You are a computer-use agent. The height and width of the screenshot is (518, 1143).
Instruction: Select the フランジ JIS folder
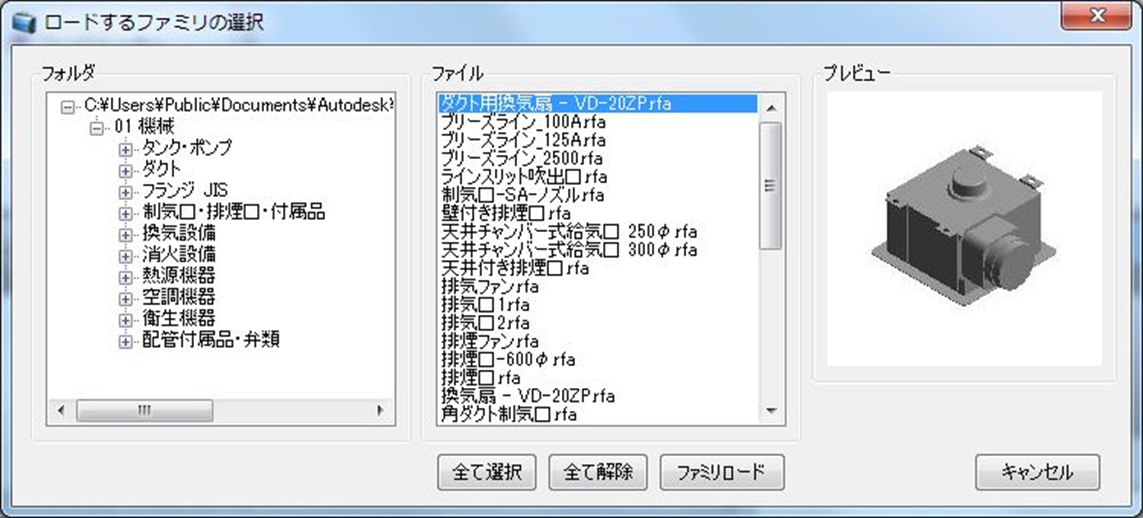(186, 191)
